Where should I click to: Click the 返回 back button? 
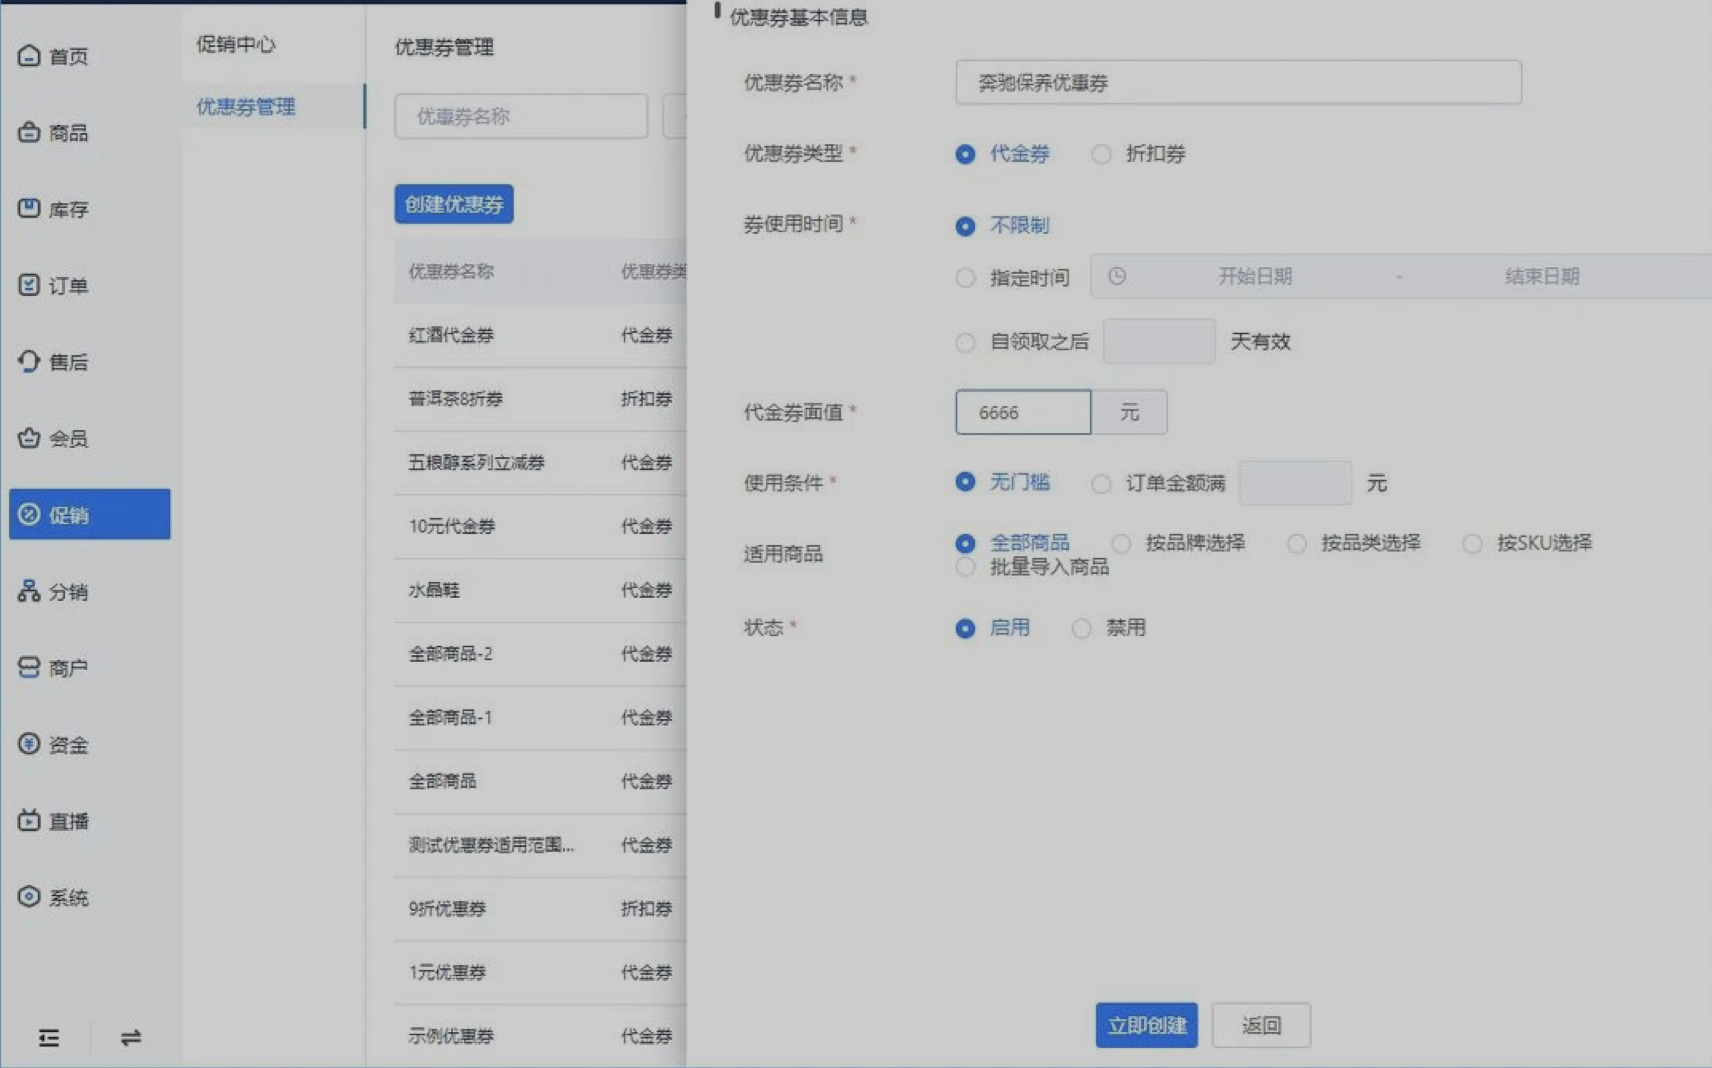1261,1025
